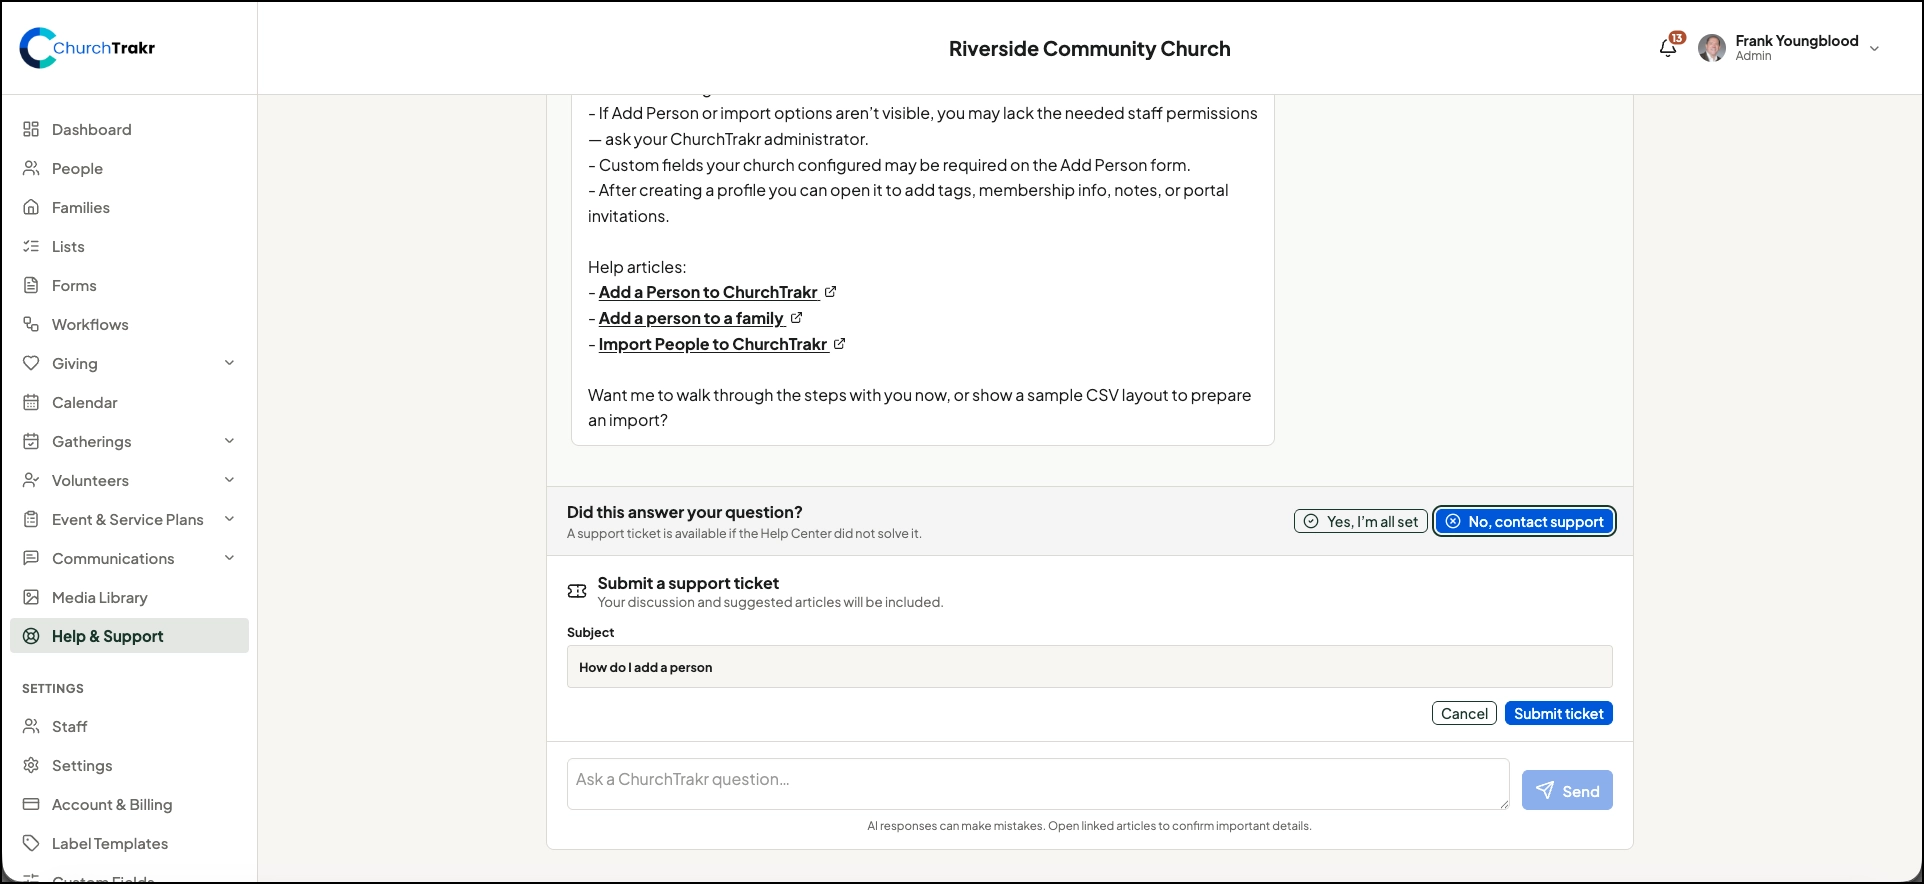Select Help & Support menu item
The image size is (1924, 884).
pos(129,636)
